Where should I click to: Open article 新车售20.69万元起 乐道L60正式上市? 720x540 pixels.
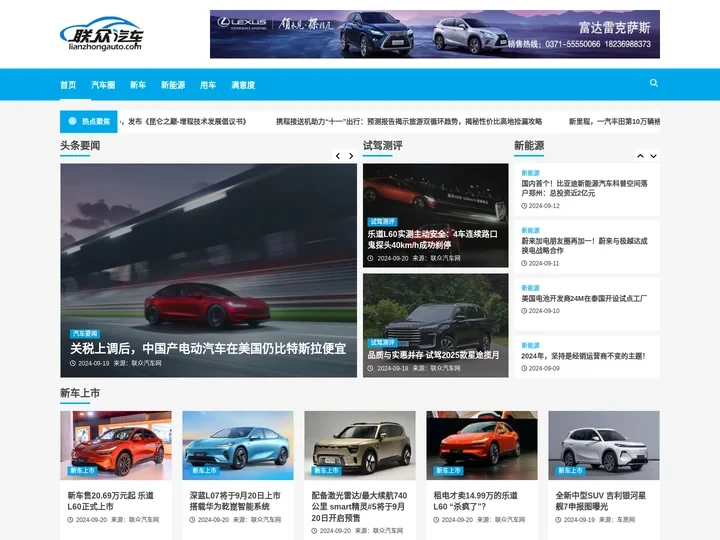(111, 501)
